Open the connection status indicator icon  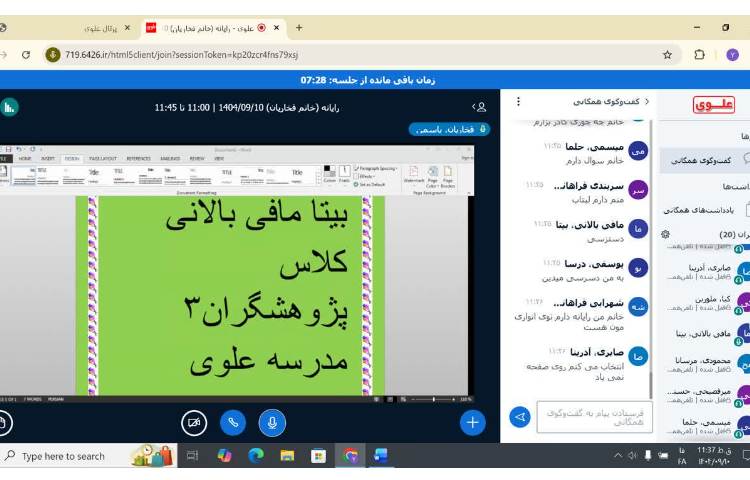[x=8, y=107]
